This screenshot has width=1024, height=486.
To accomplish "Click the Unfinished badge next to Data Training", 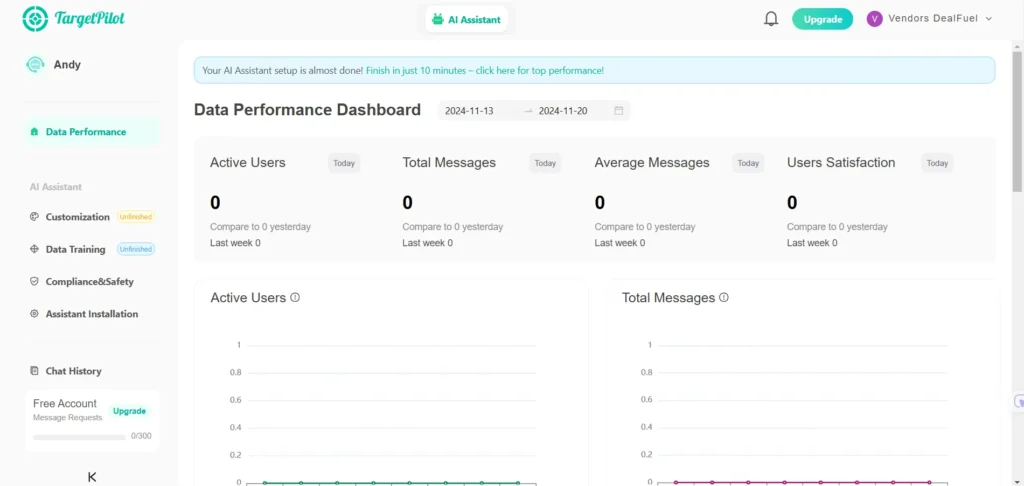I will tap(136, 250).
